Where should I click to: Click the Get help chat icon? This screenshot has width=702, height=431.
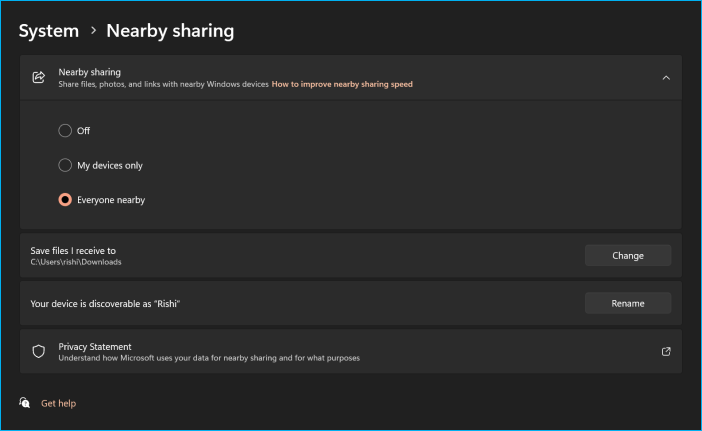coord(25,403)
